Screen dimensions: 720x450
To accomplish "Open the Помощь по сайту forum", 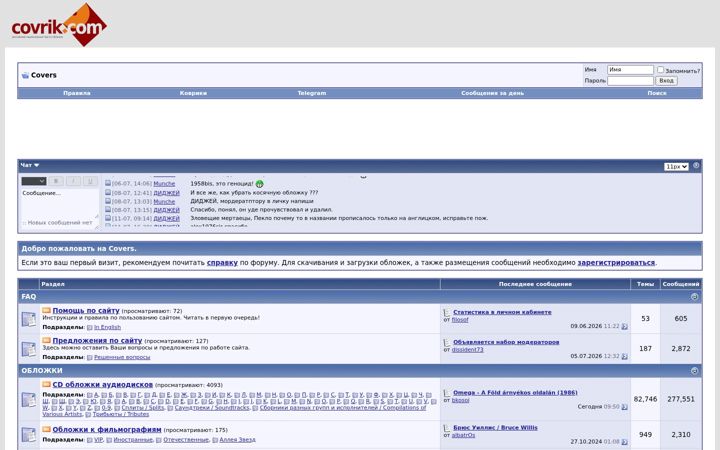I will click(86, 311).
